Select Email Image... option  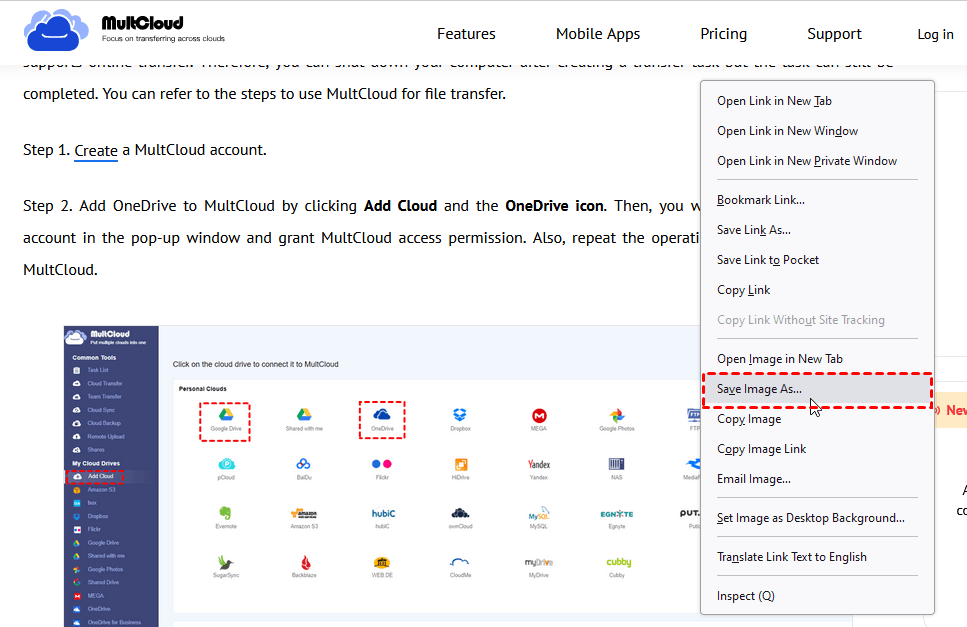817,479
